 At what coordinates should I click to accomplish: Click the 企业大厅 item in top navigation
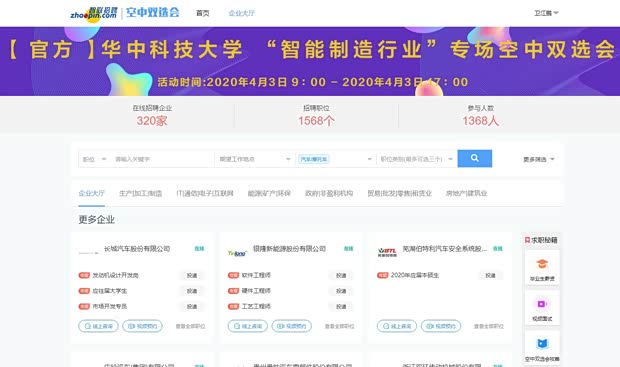(242, 13)
